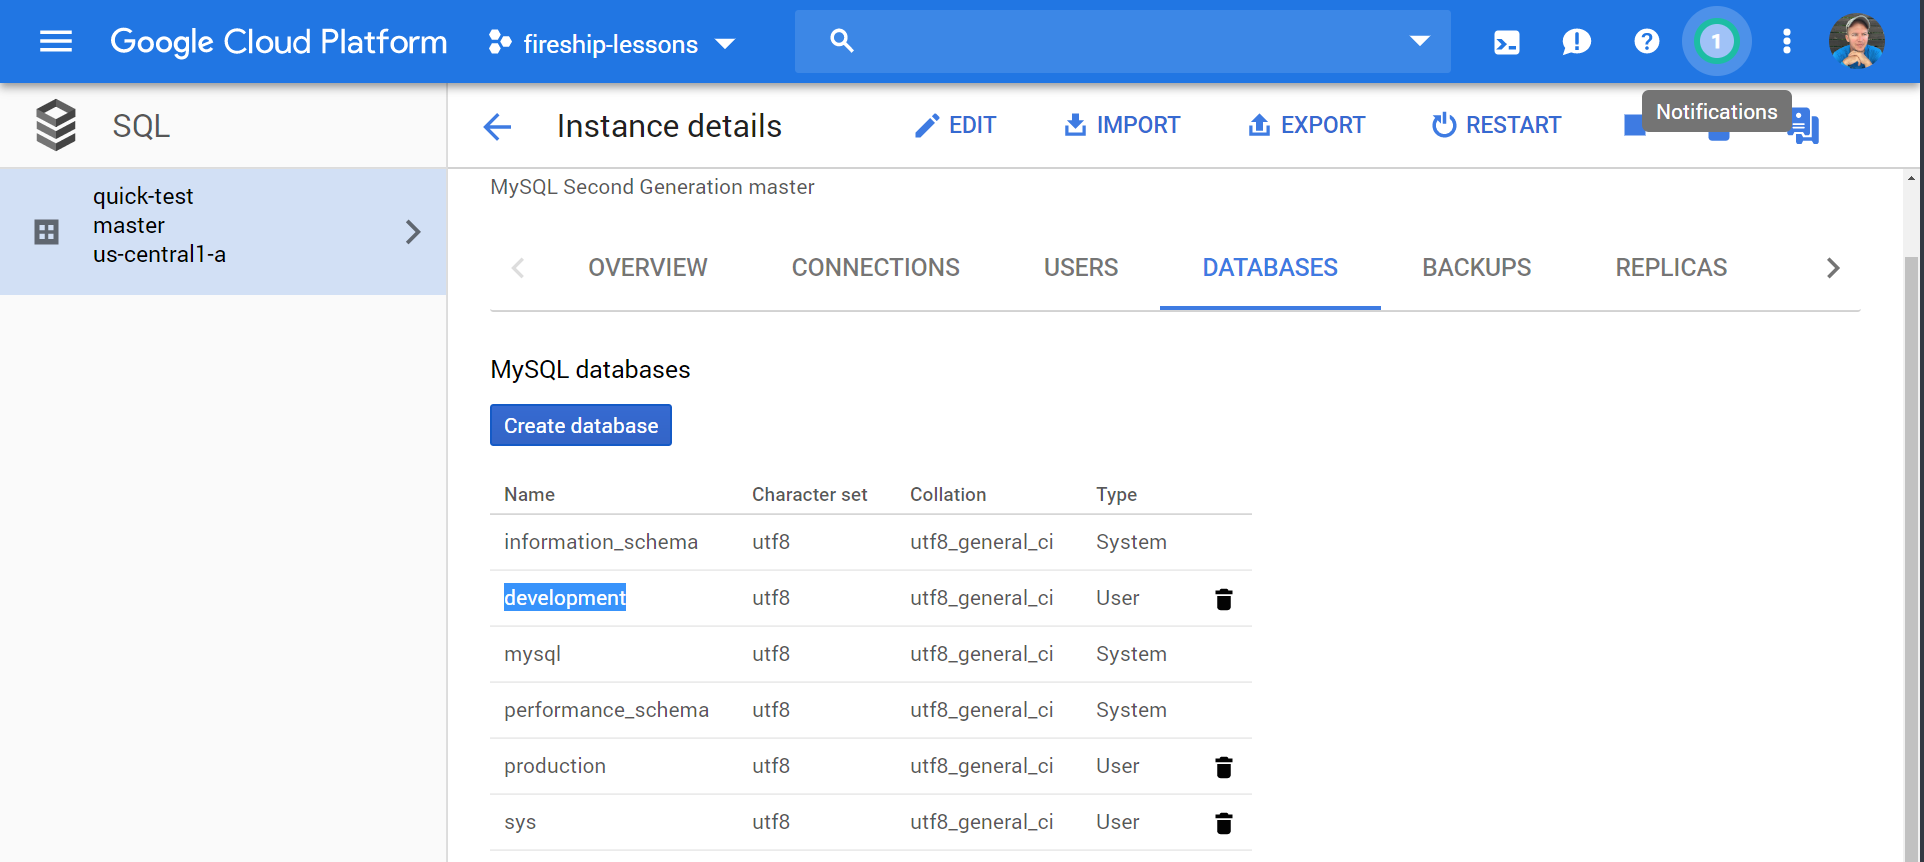Go back using the left arrow

tap(497, 126)
